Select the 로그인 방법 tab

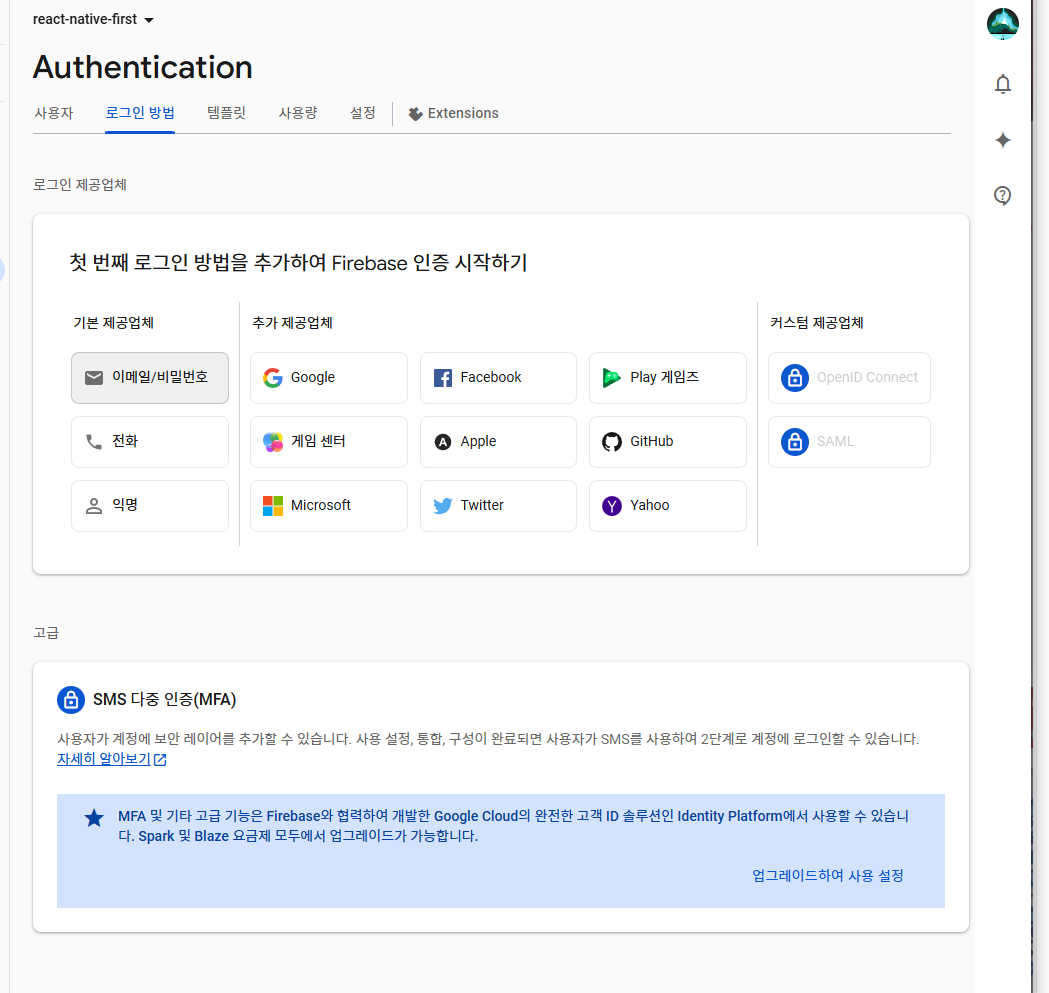[x=140, y=113]
